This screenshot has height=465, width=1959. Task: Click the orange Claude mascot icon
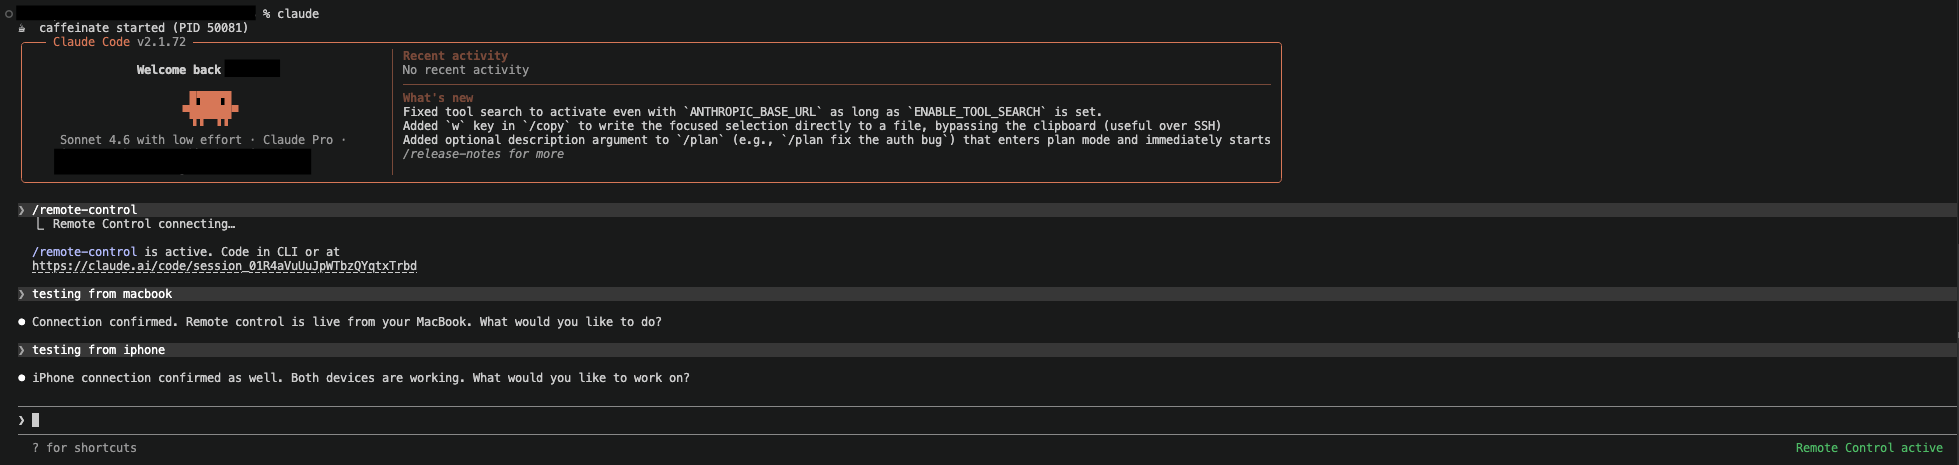(210, 107)
